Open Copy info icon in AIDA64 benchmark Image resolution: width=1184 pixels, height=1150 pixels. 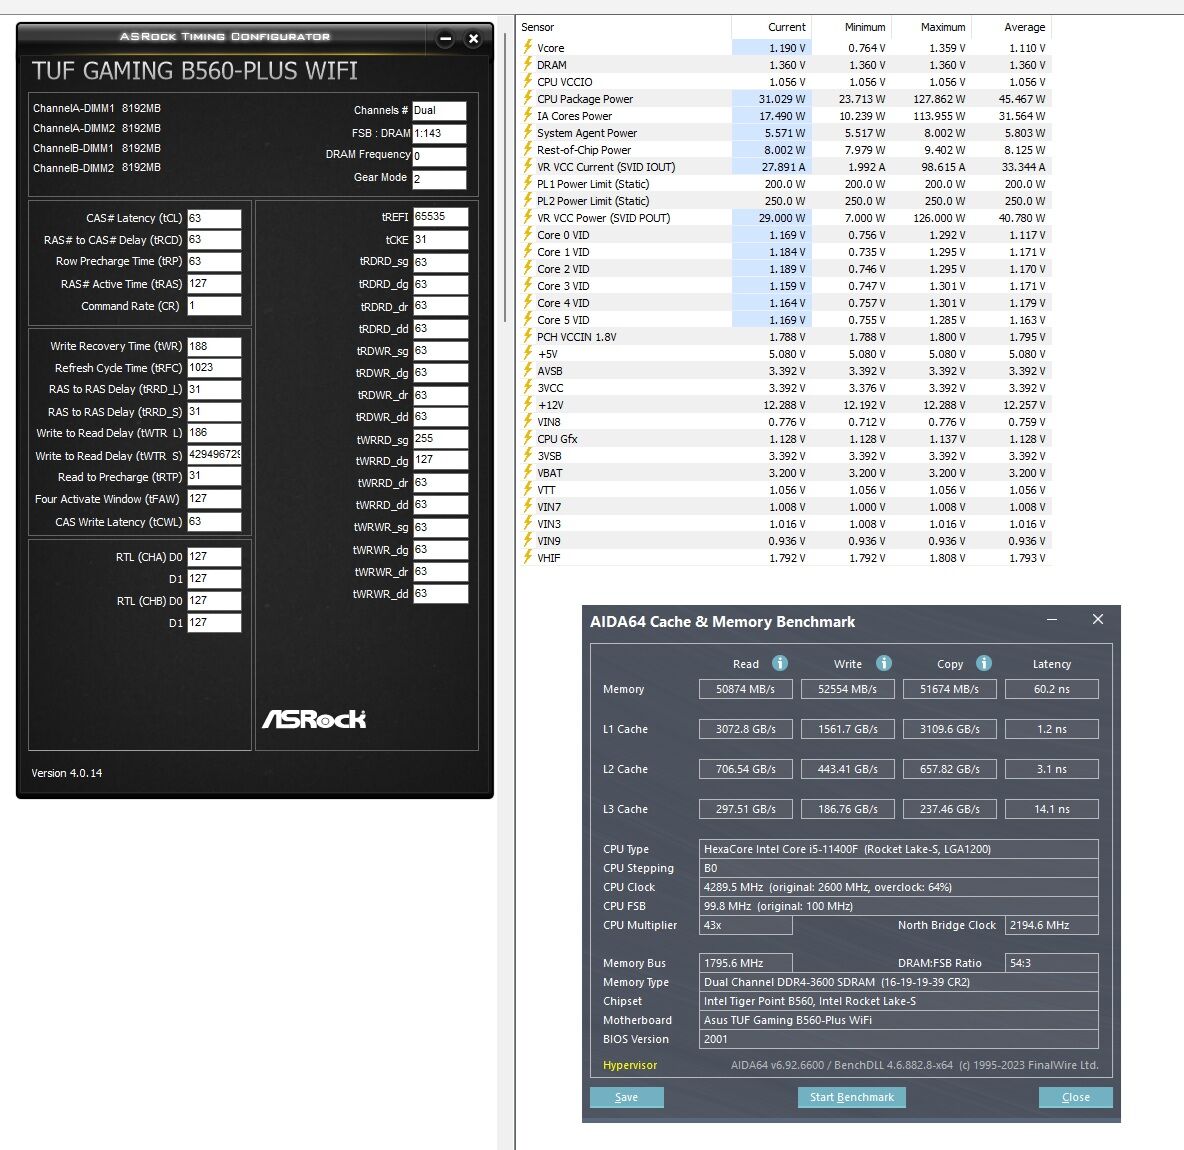point(983,663)
